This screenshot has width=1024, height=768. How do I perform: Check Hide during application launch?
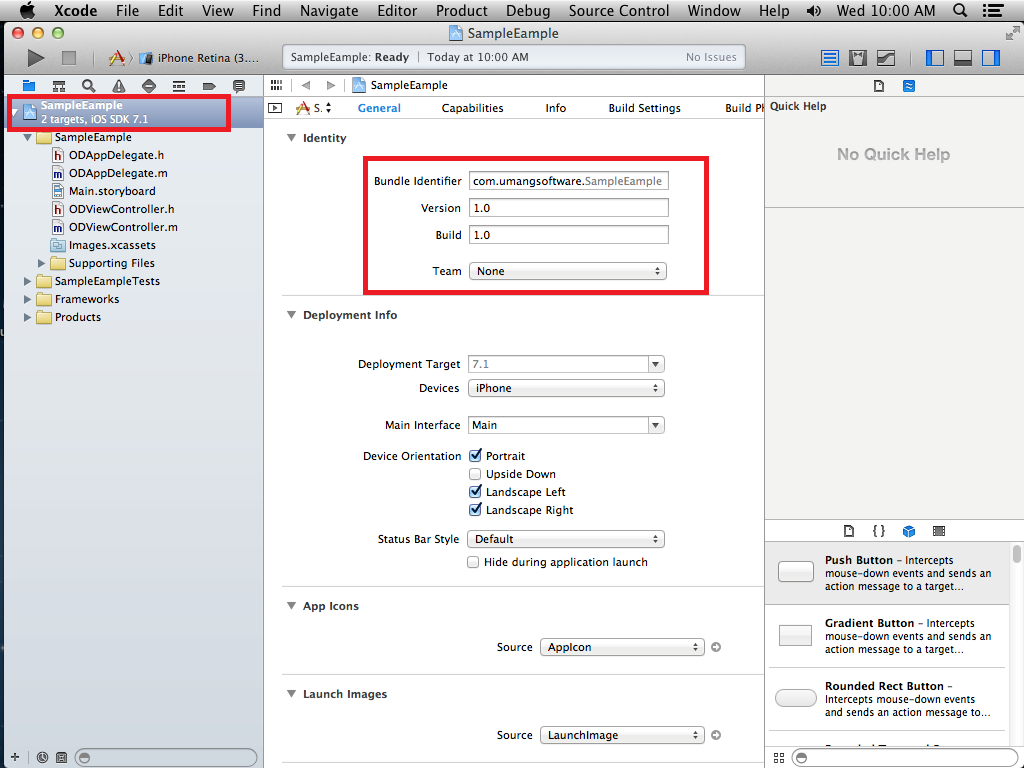(473, 562)
